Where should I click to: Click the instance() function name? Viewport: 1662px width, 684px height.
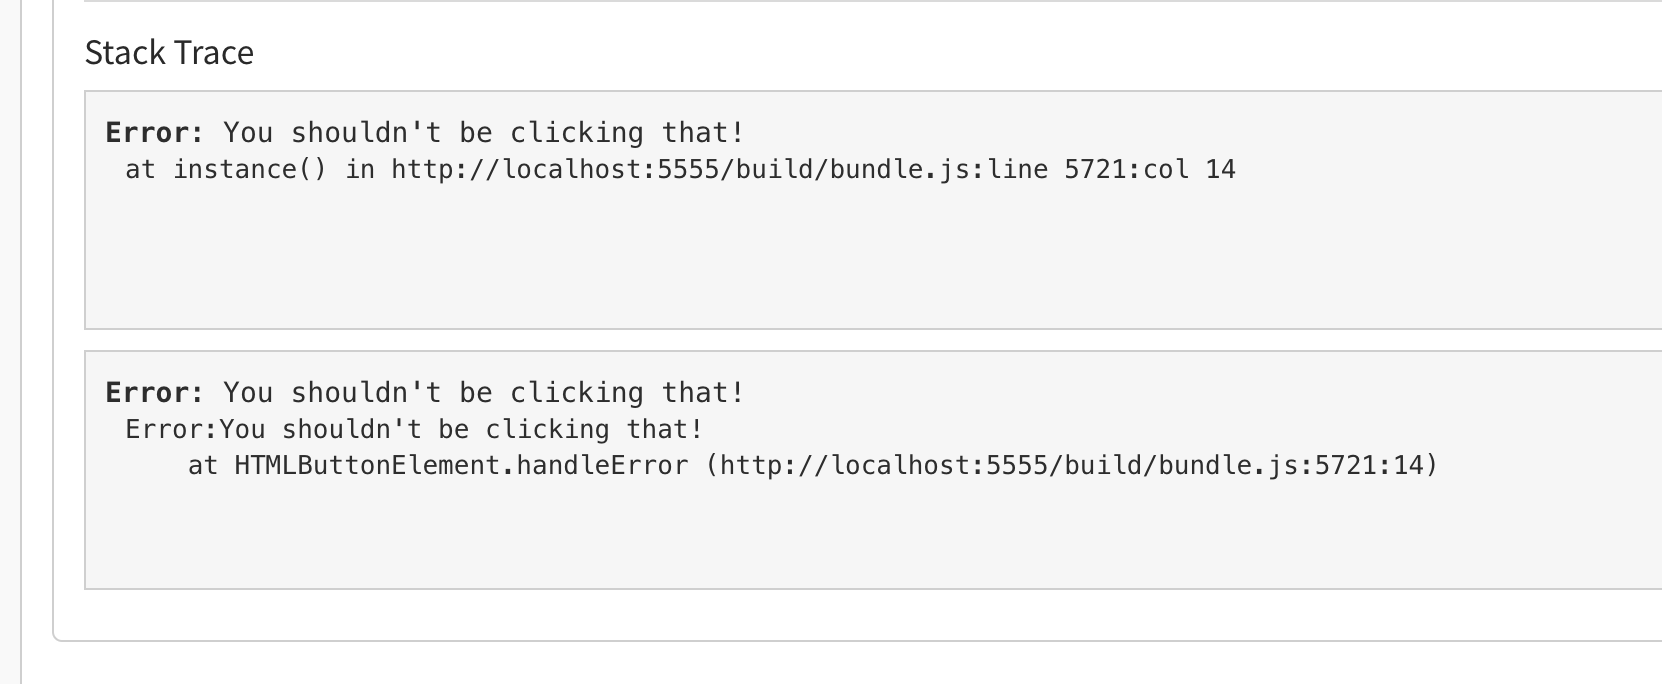[250, 170]
